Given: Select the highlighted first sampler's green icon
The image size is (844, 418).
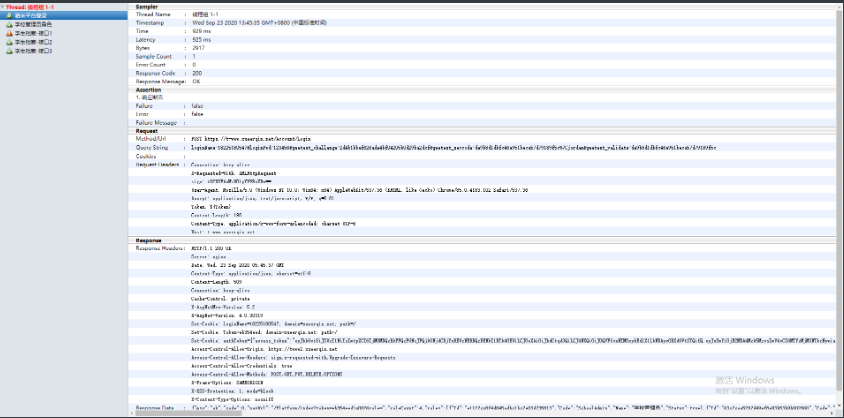Looking at the screenshot, I should [x=9, y=16].
